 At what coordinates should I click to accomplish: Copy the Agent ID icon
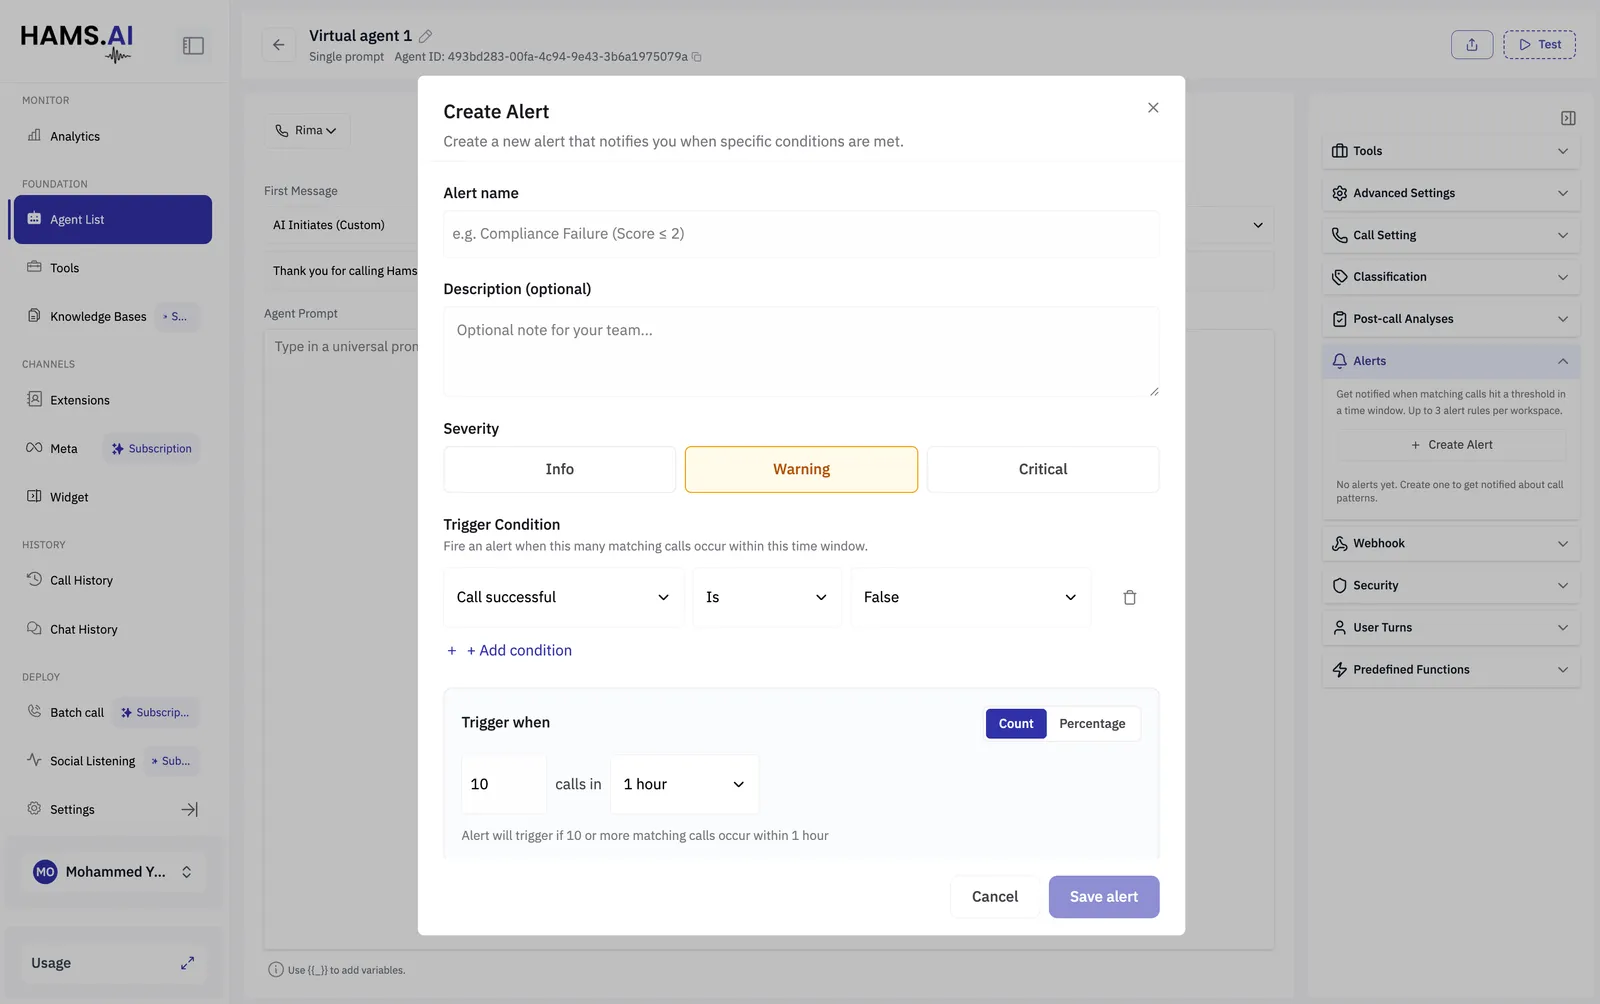pos(697,57)
